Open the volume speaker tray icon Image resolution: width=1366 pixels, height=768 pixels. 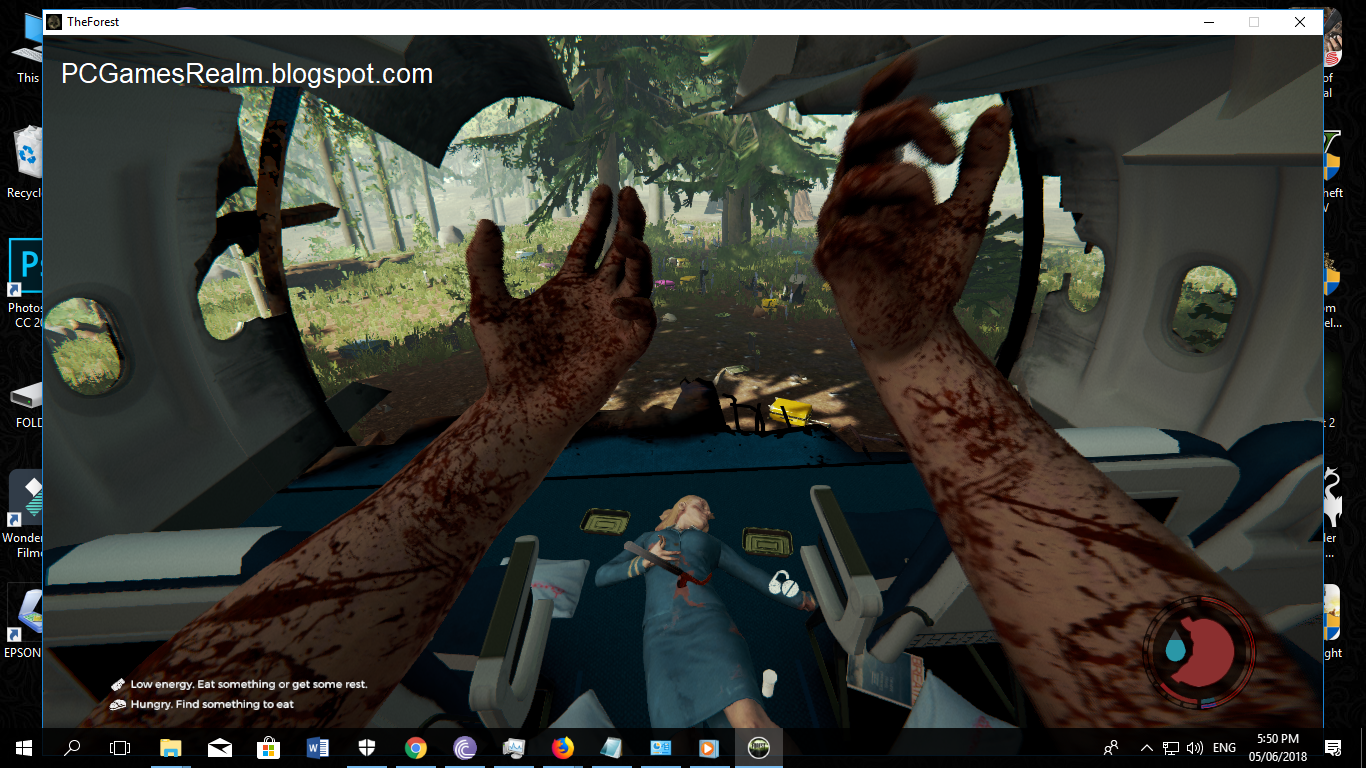pos(1194,747)
